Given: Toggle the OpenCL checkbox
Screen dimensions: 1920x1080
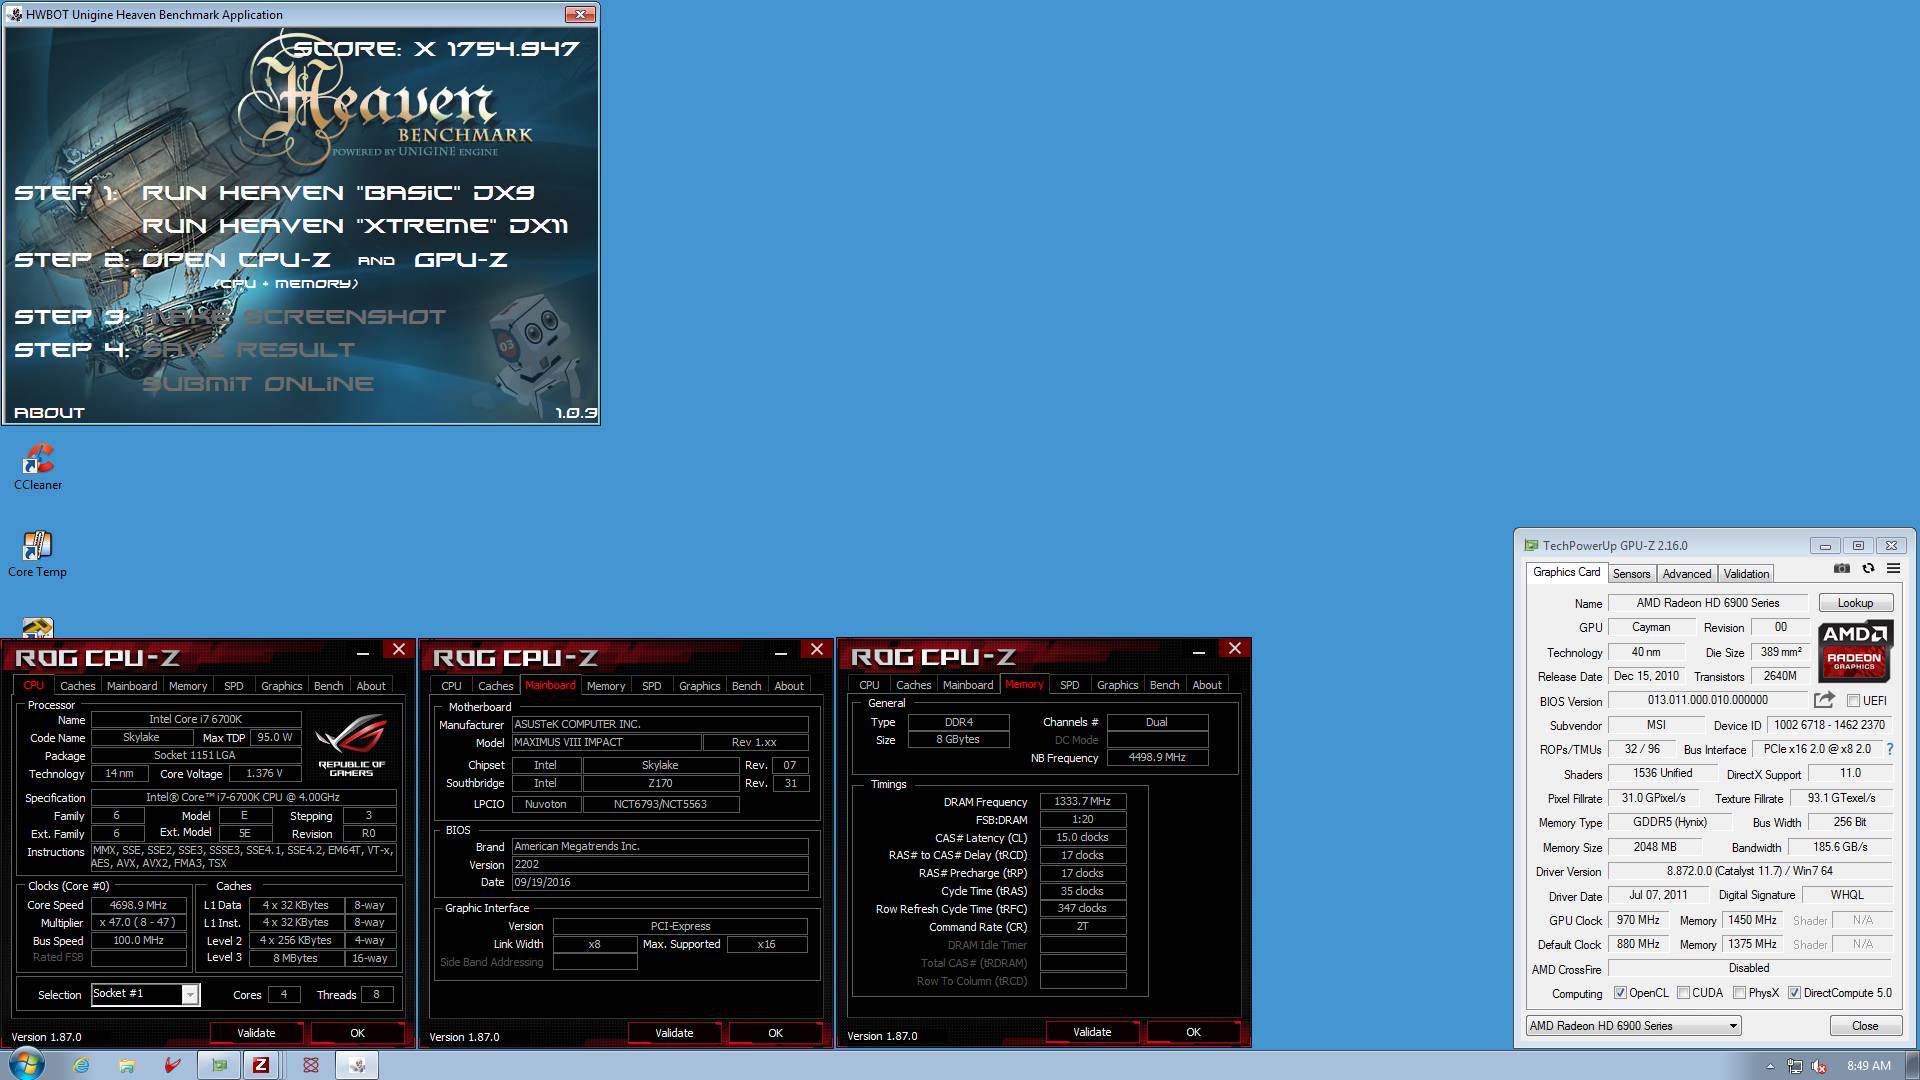Looking at the screenshot, I should click(x=1621, y=993).
